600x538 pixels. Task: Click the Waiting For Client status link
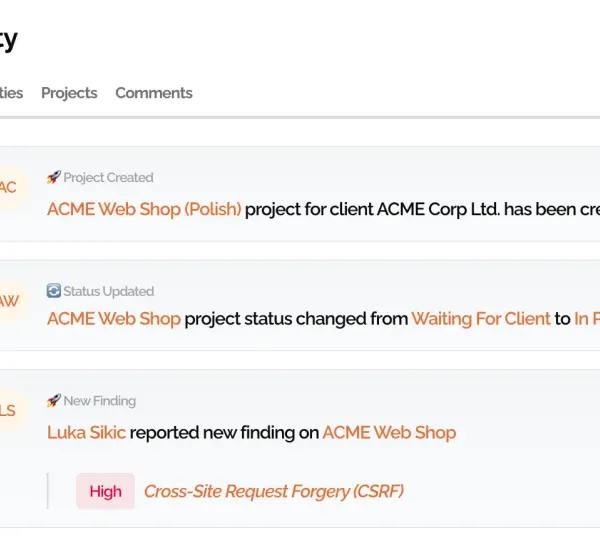pyautogui.click(x=481, y=319)
